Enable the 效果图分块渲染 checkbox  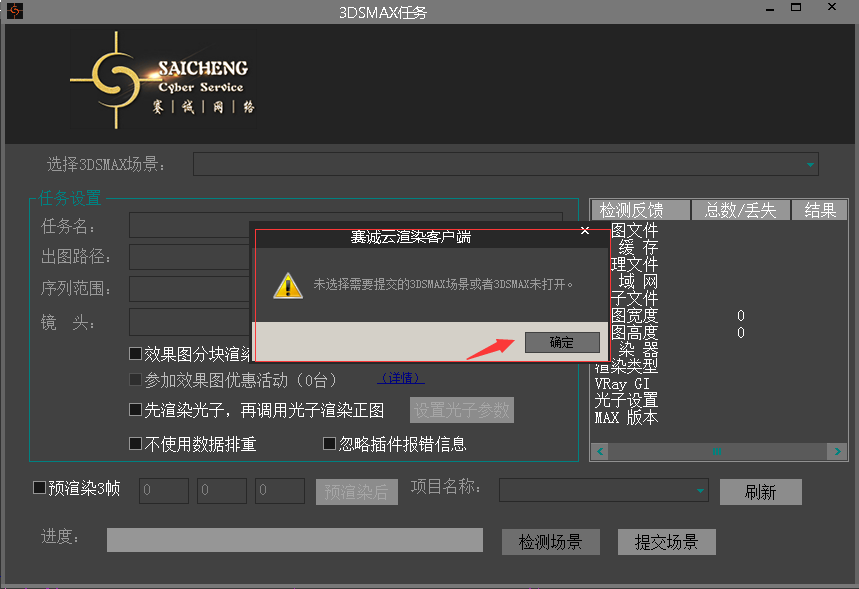pos(136,353)
